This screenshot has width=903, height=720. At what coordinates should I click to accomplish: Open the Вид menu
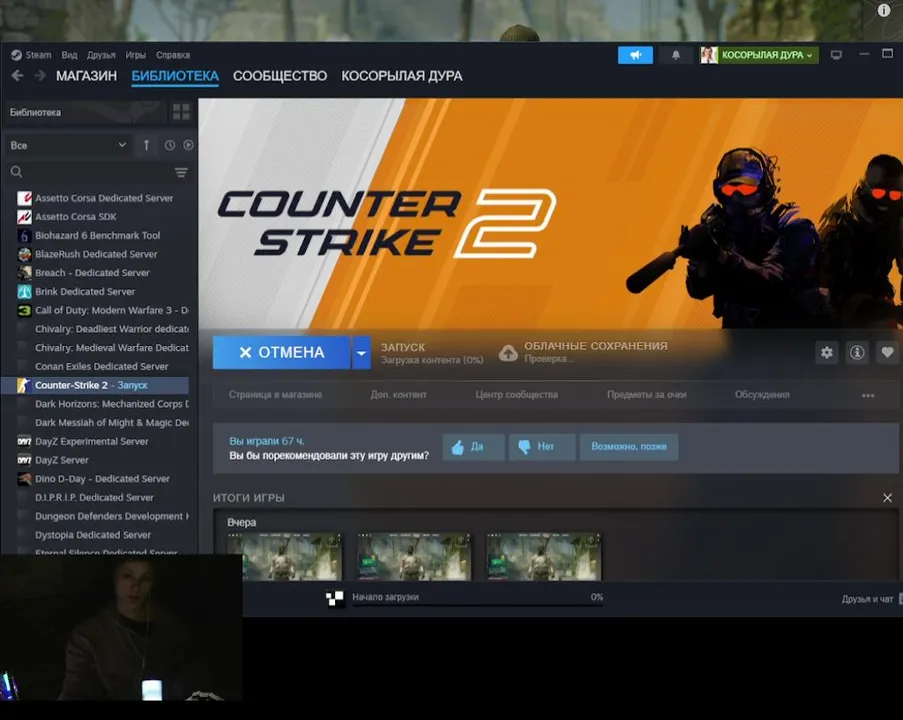[x=69, y=55]
